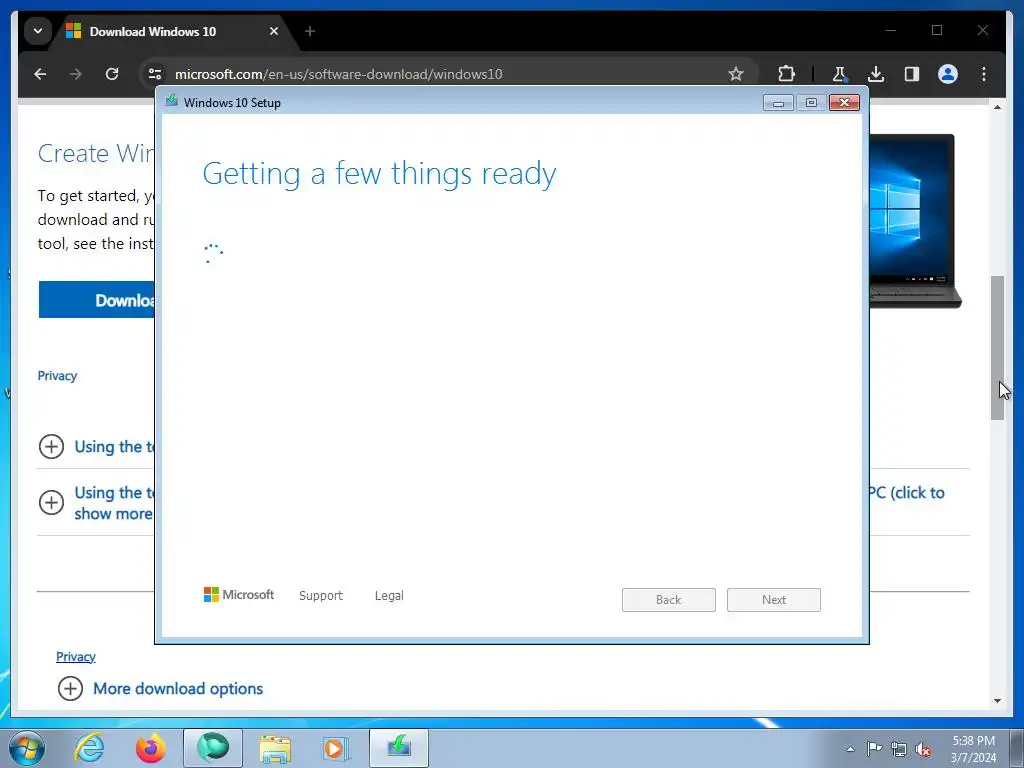Open the Chrome profile avatar
This screenshot has width=1024, height=768.
(948, 74)
